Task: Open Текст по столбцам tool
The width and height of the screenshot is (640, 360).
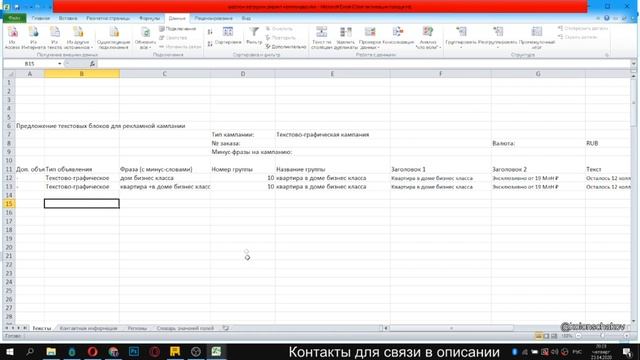Action: (x=321, y=38)
